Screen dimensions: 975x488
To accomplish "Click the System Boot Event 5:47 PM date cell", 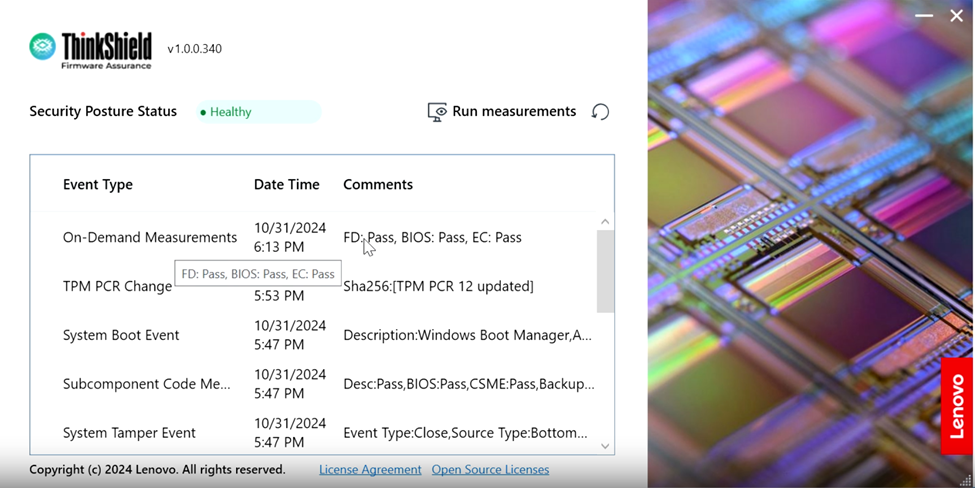I will point(290,335).
